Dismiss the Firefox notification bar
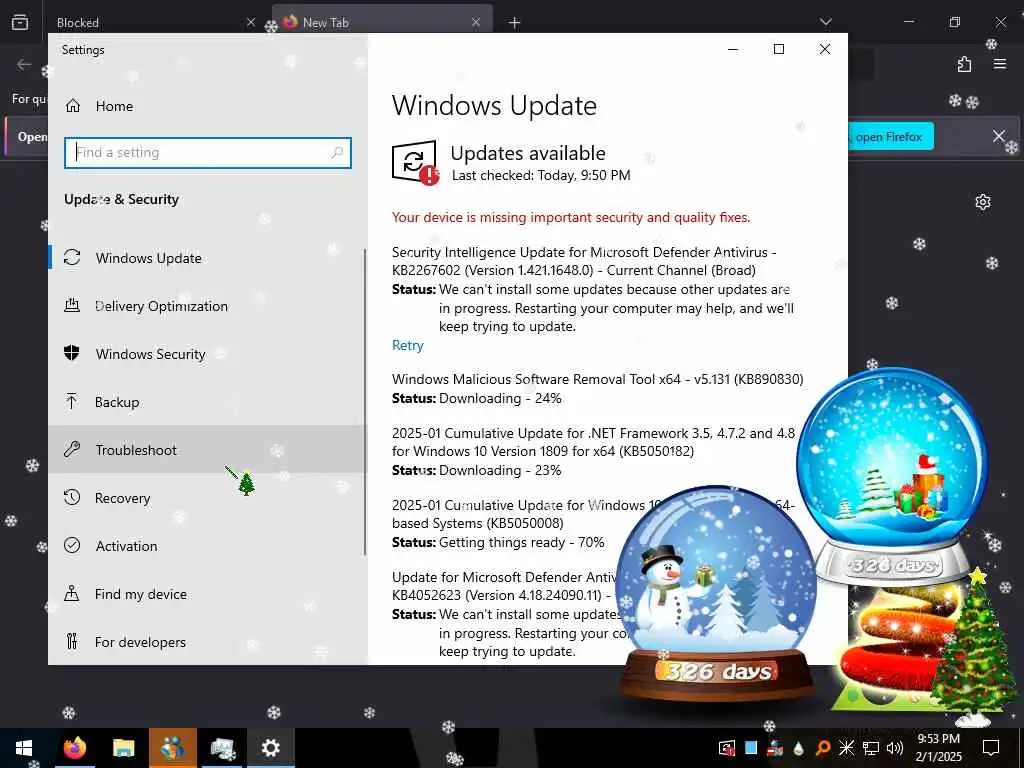The width and height of the screenshot is (1024, 768). 999,136
